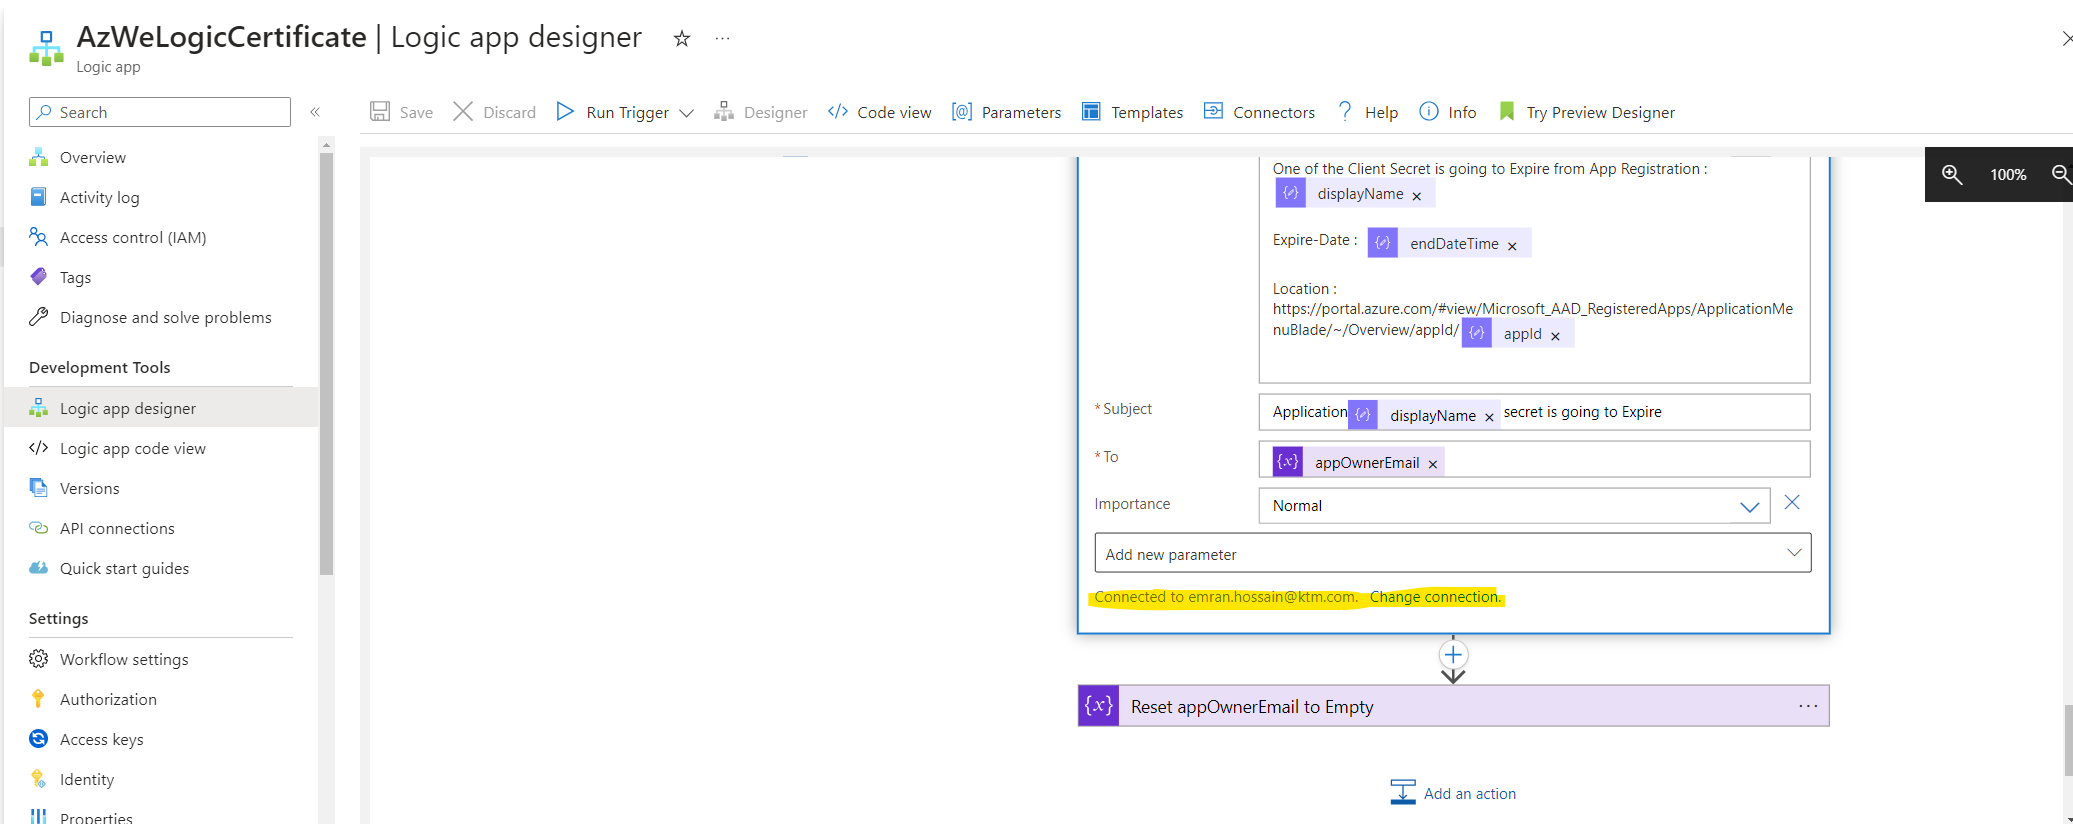Image resolution: width=2073 pixels, height=824 pixels.
Task: Open Info from the toolbar
Action: point(1448,112)
